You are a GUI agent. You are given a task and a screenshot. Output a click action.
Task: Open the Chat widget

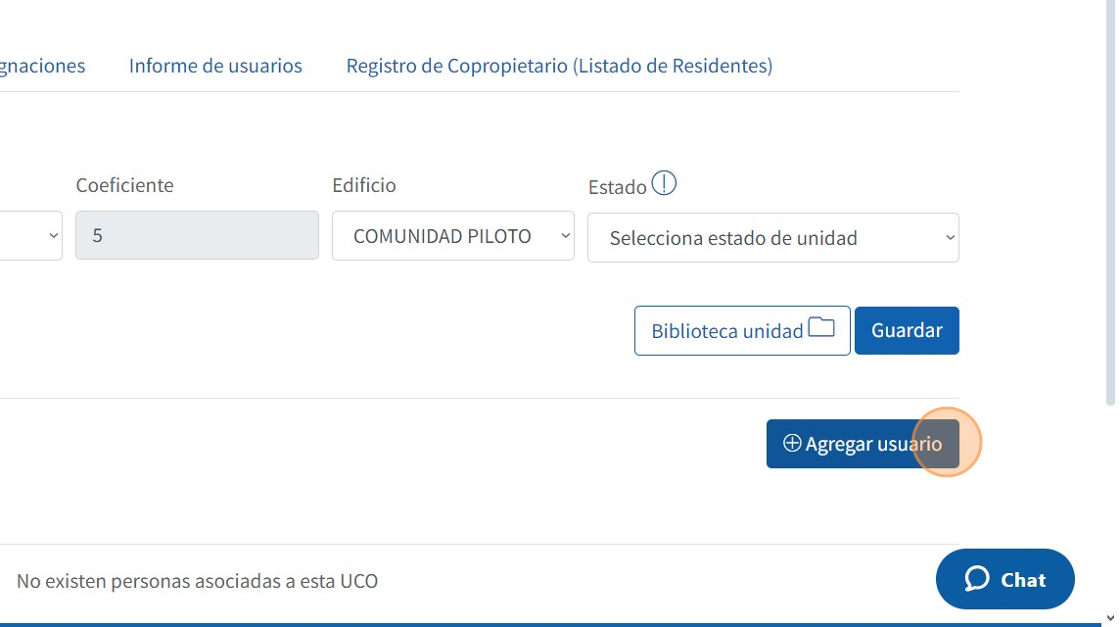click(x=1005, y=579)
